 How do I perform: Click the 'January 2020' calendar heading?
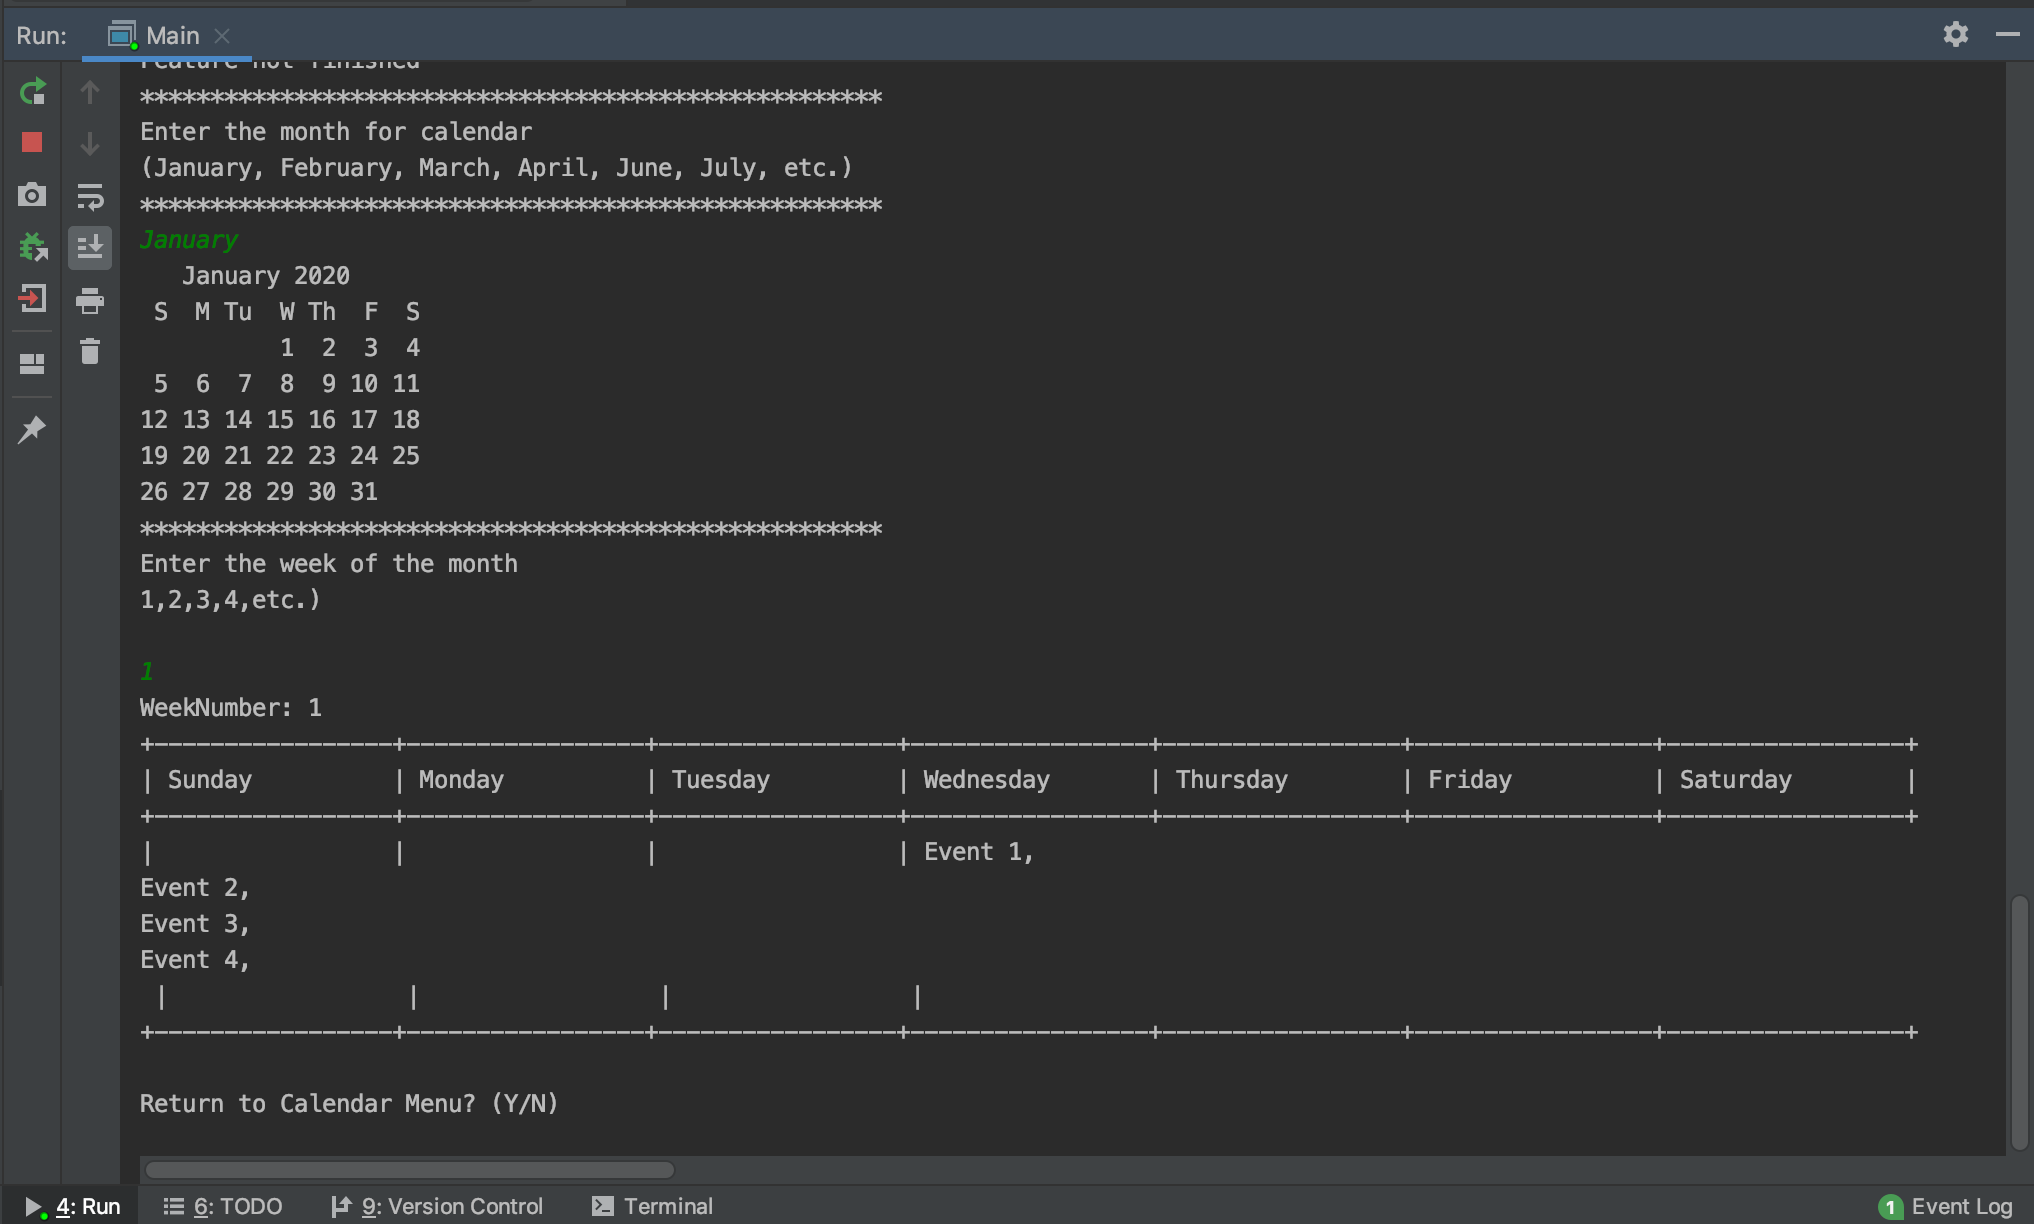tap(266, 276)
